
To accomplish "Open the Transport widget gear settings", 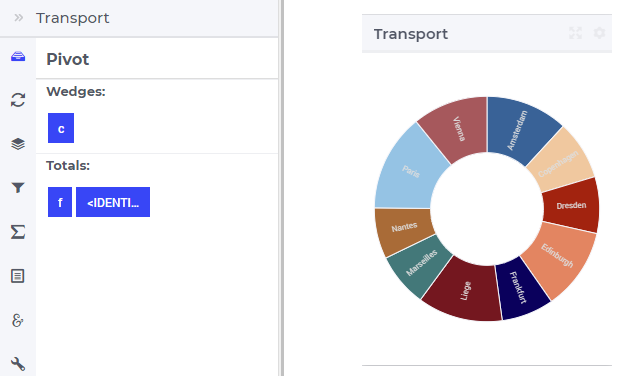I will [599, 33].
